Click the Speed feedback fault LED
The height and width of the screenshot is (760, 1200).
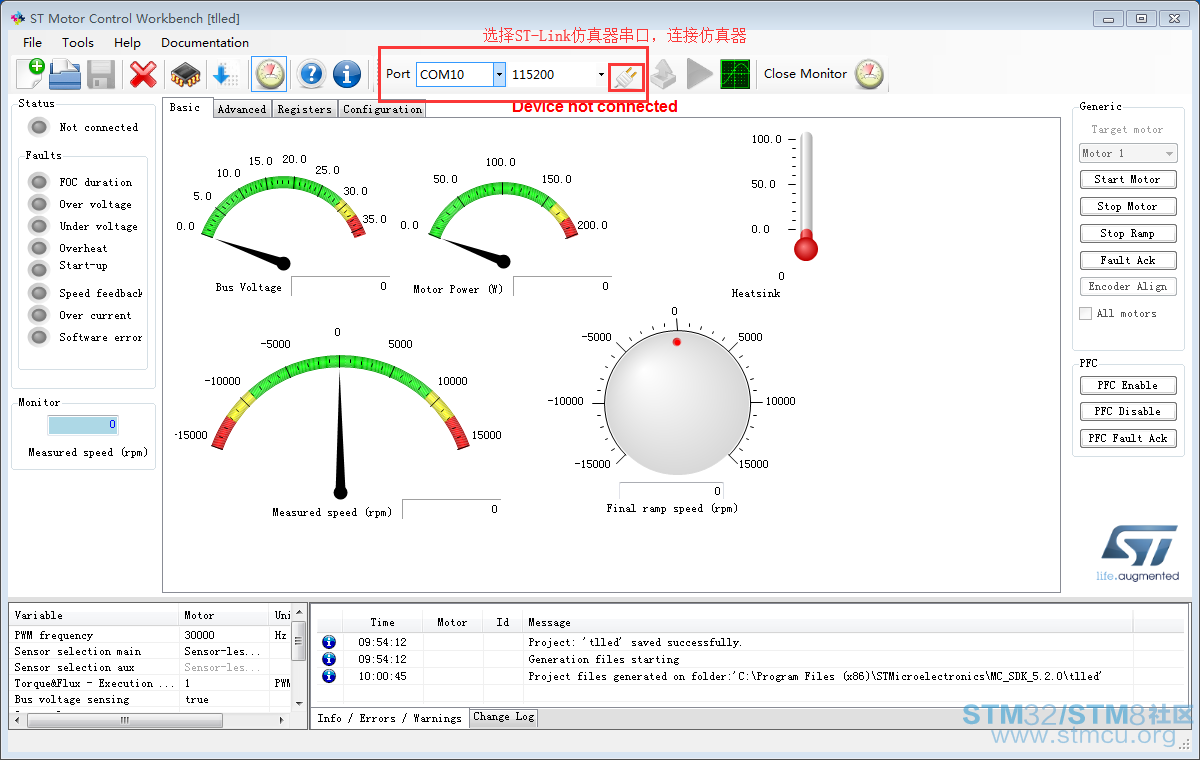pyautogui.click(x=39, y=293)
